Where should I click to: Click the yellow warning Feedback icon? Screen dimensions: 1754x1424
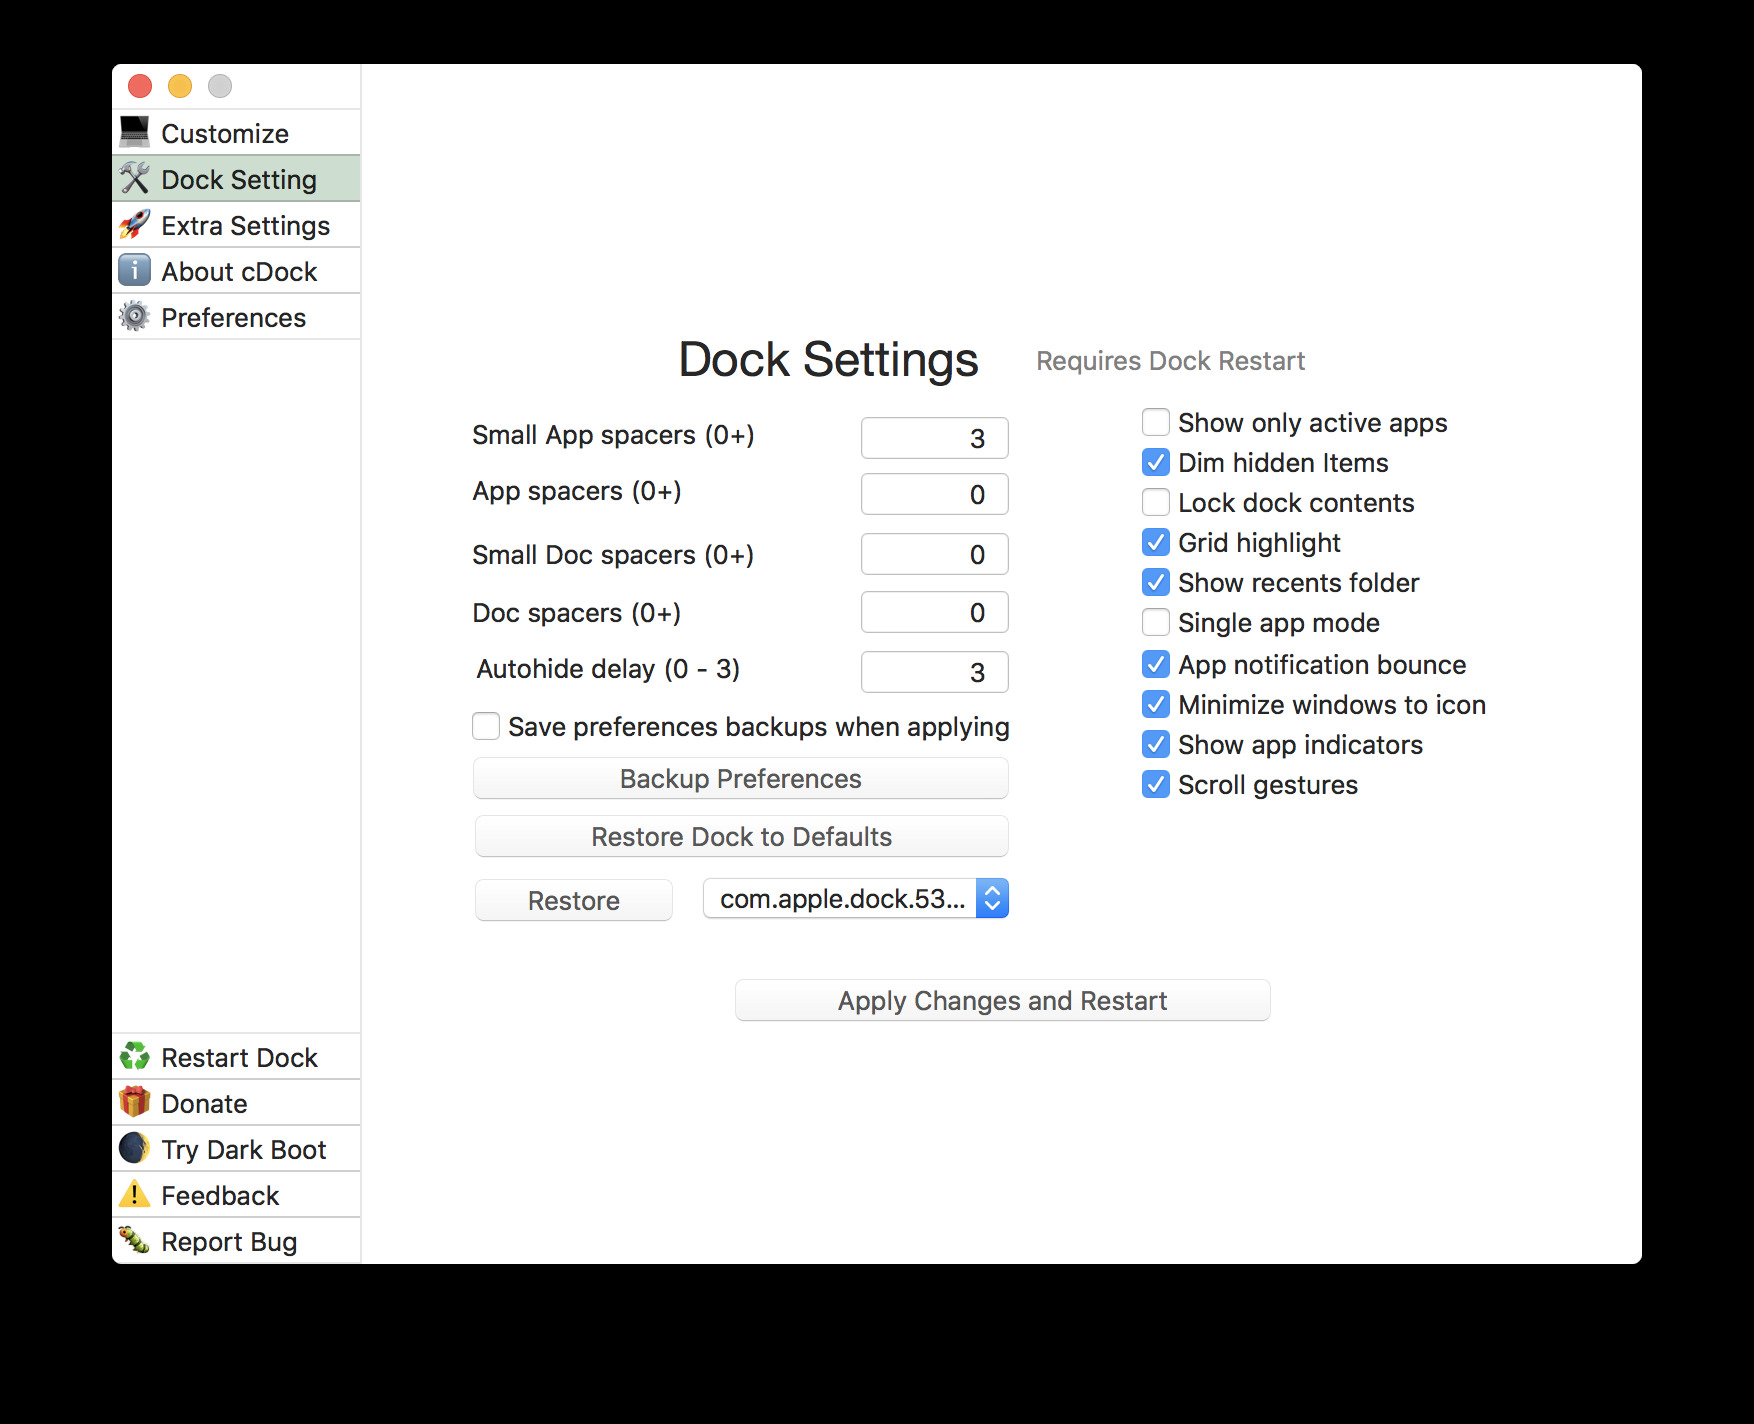135,1195
